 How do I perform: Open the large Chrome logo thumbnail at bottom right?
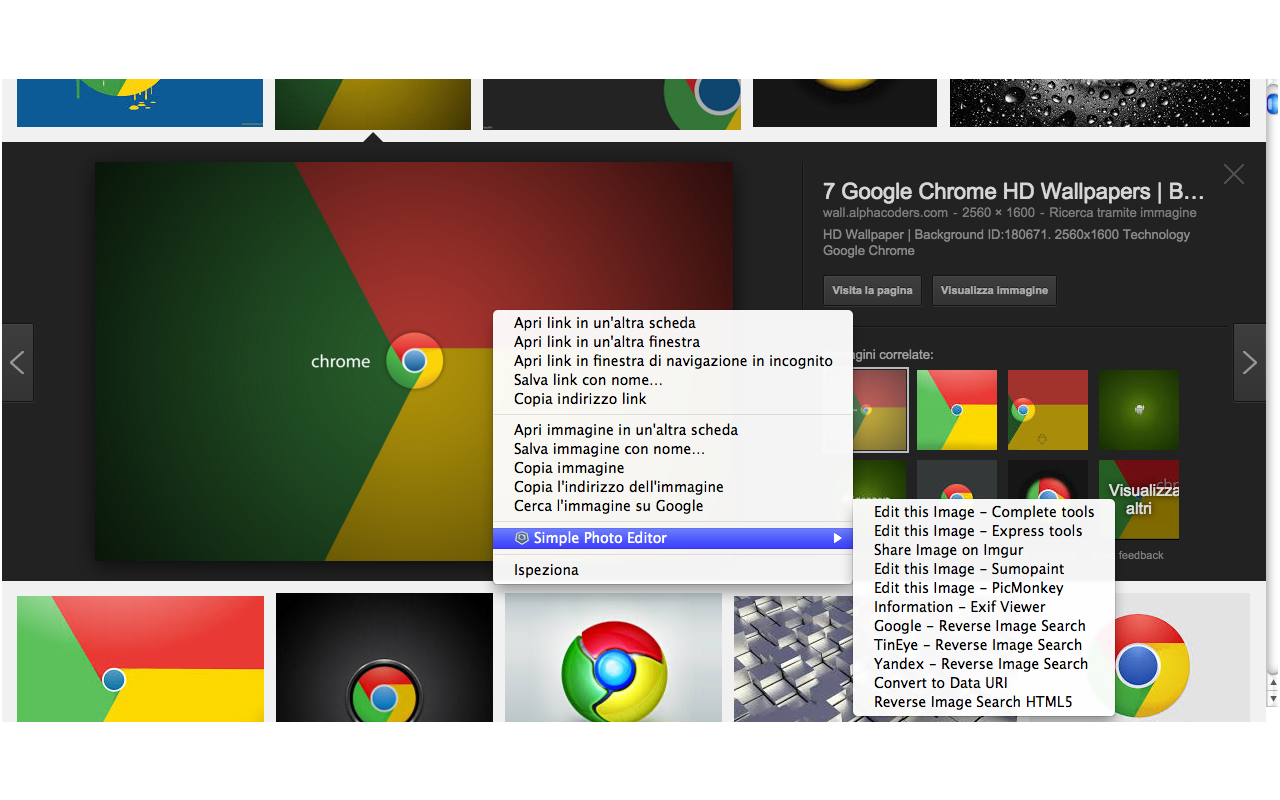[x=1182, y=658]
